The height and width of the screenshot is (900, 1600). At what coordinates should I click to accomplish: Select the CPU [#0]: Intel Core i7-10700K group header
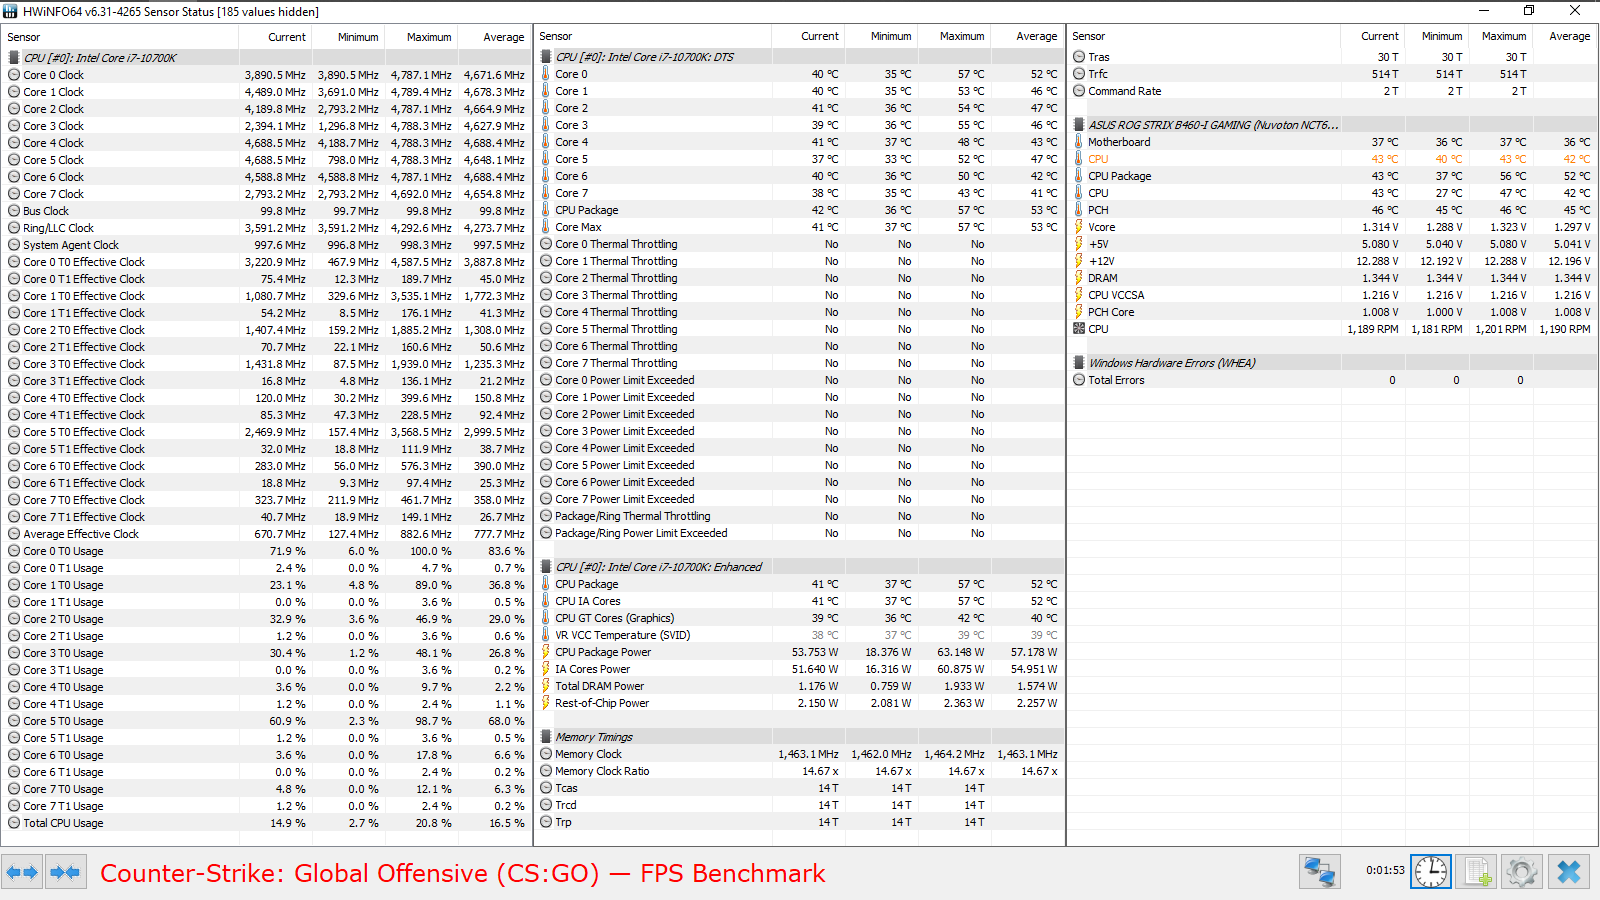point(267,58)
